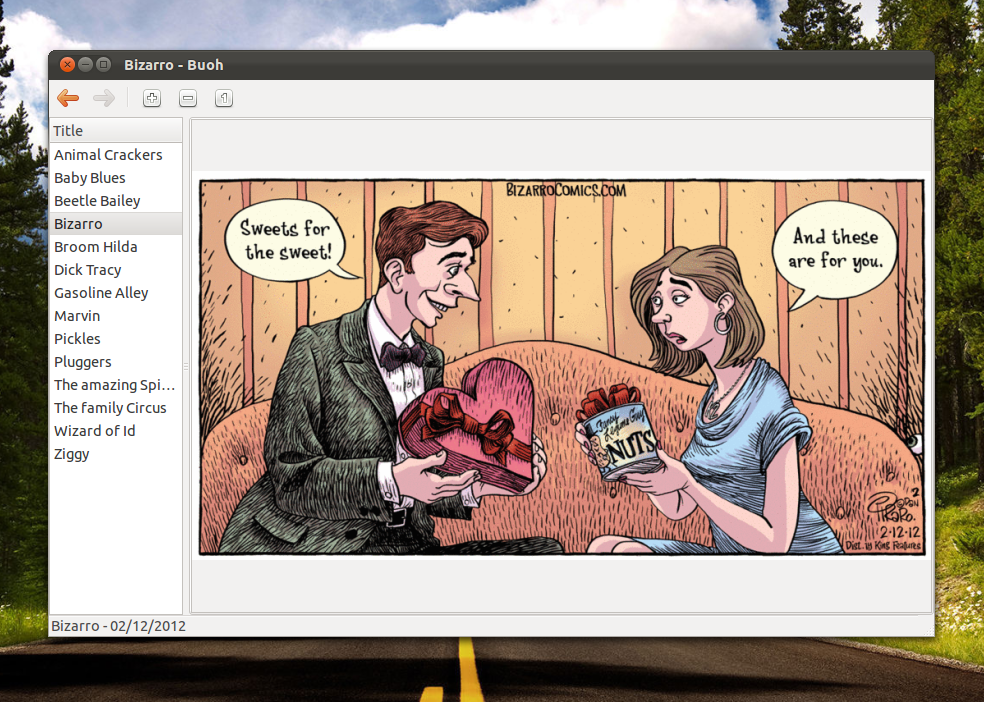
Task: Click the highlighted Bizarro entry
Action: (116, 224)
